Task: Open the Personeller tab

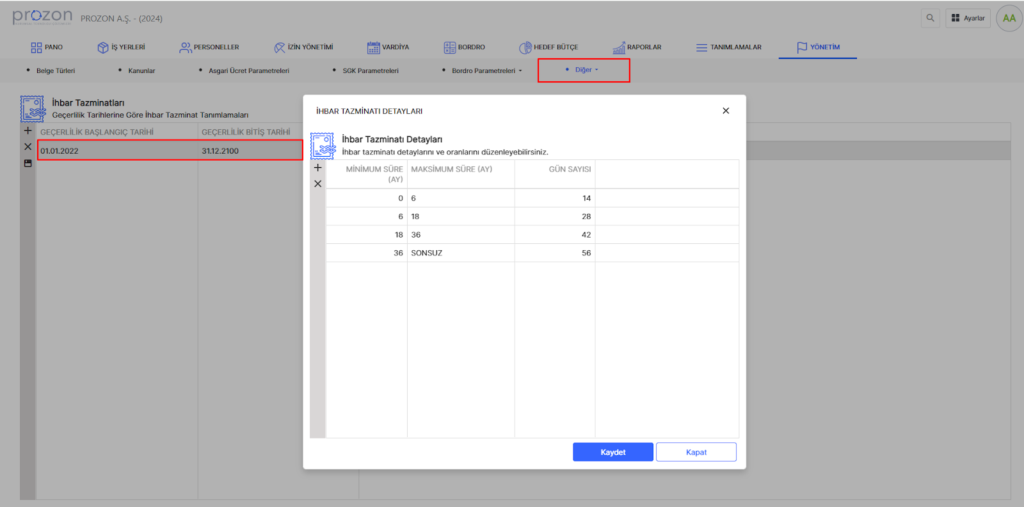Action: (x=209, y=47)
